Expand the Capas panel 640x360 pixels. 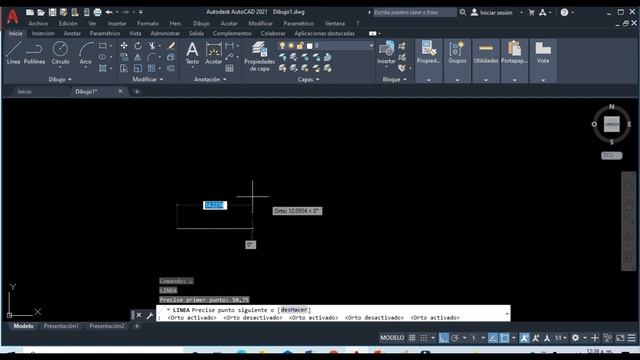(308, 80)
